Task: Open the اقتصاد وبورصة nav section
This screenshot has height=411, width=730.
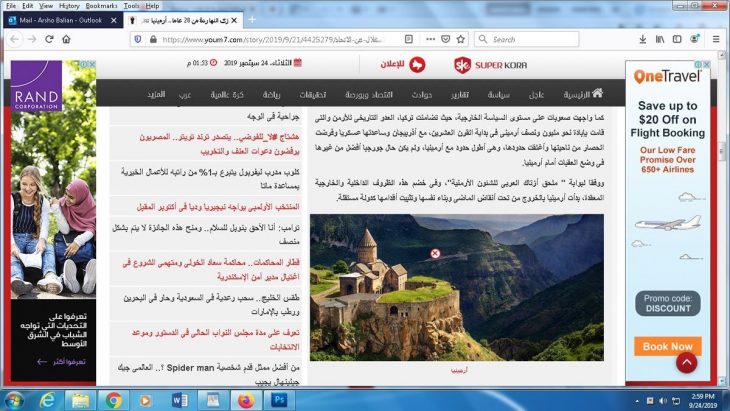Action: pyautogui.click(x=369, y=94)
